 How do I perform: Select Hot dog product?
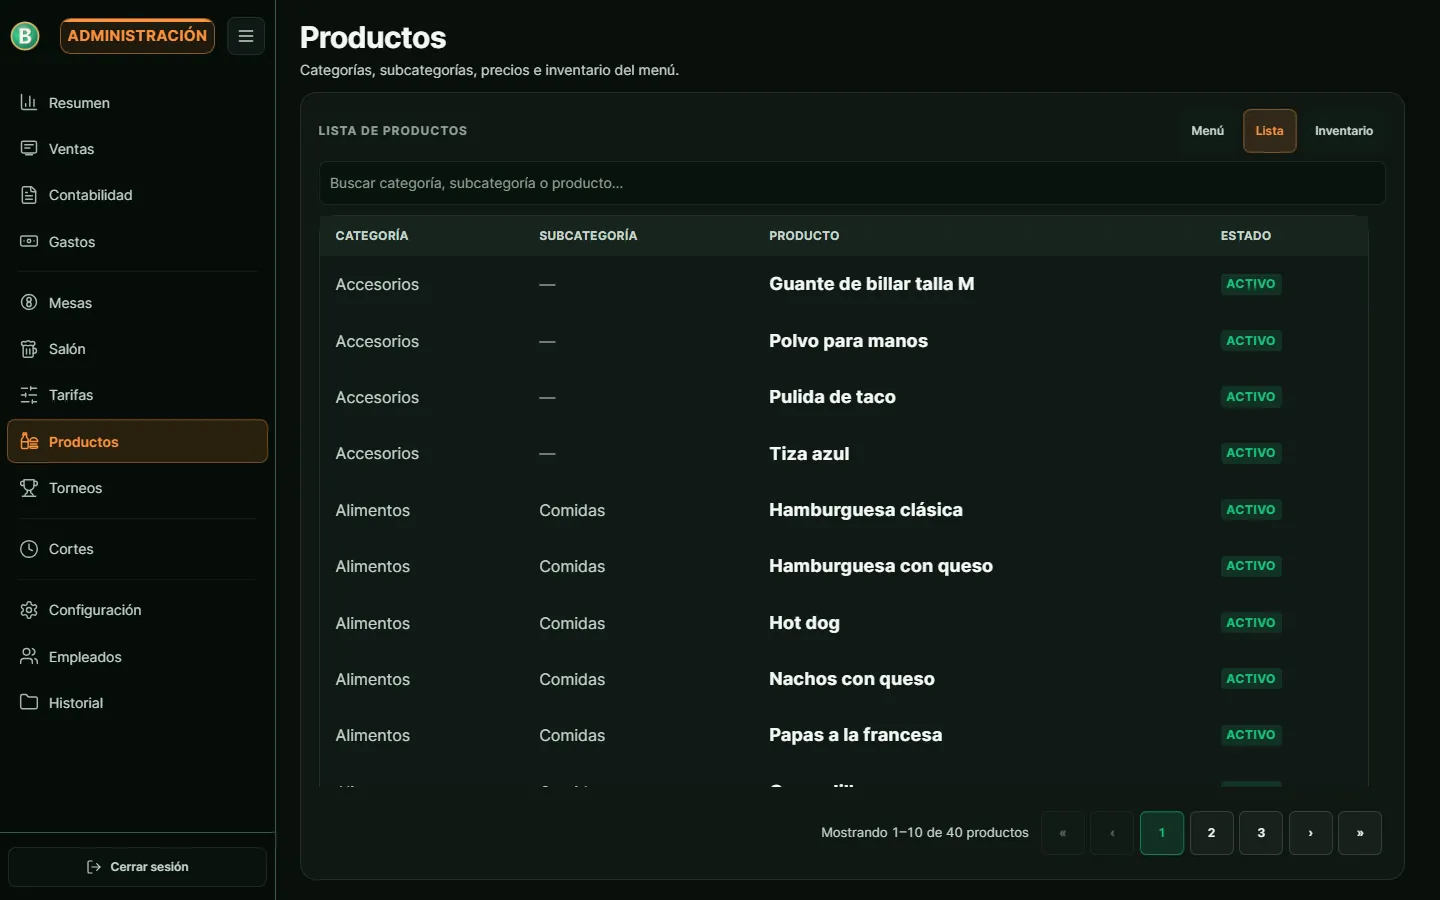804,623
